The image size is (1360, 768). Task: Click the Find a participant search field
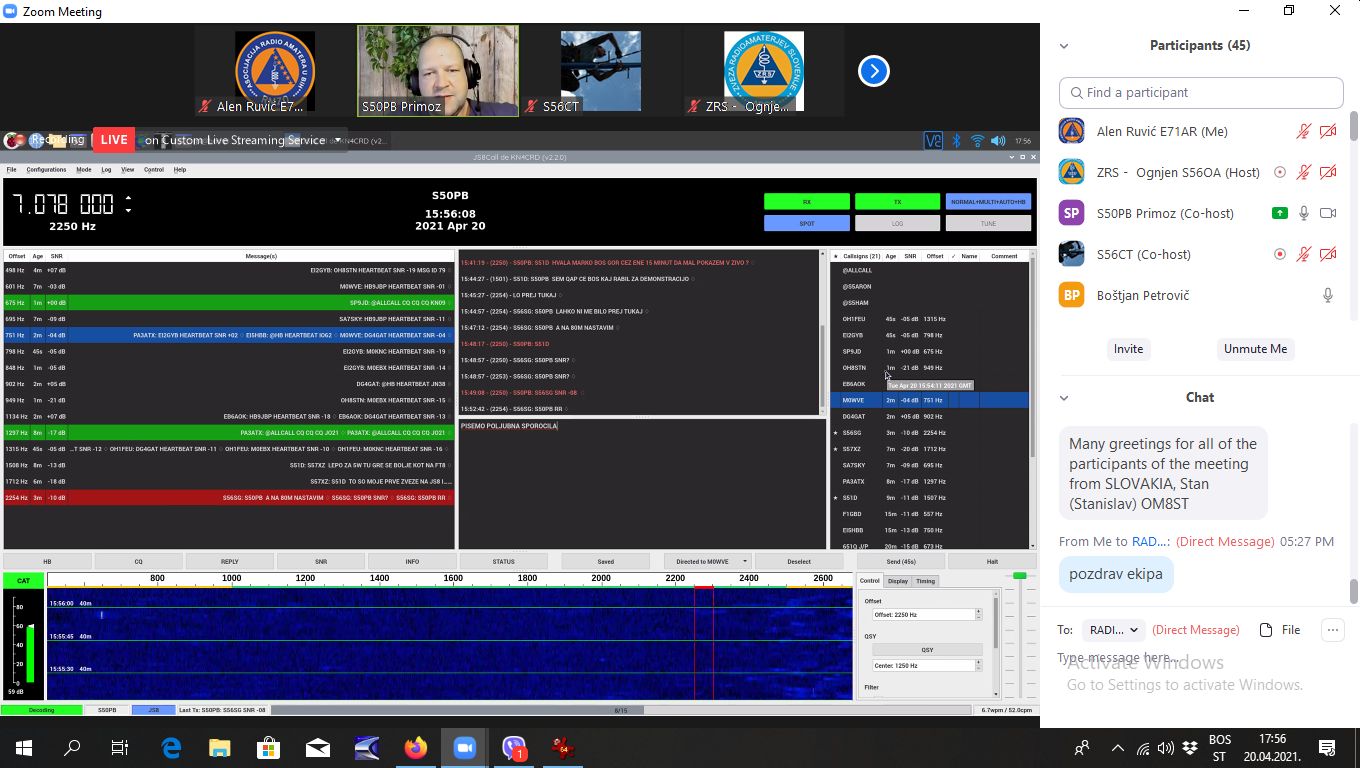pos(1200,93)
